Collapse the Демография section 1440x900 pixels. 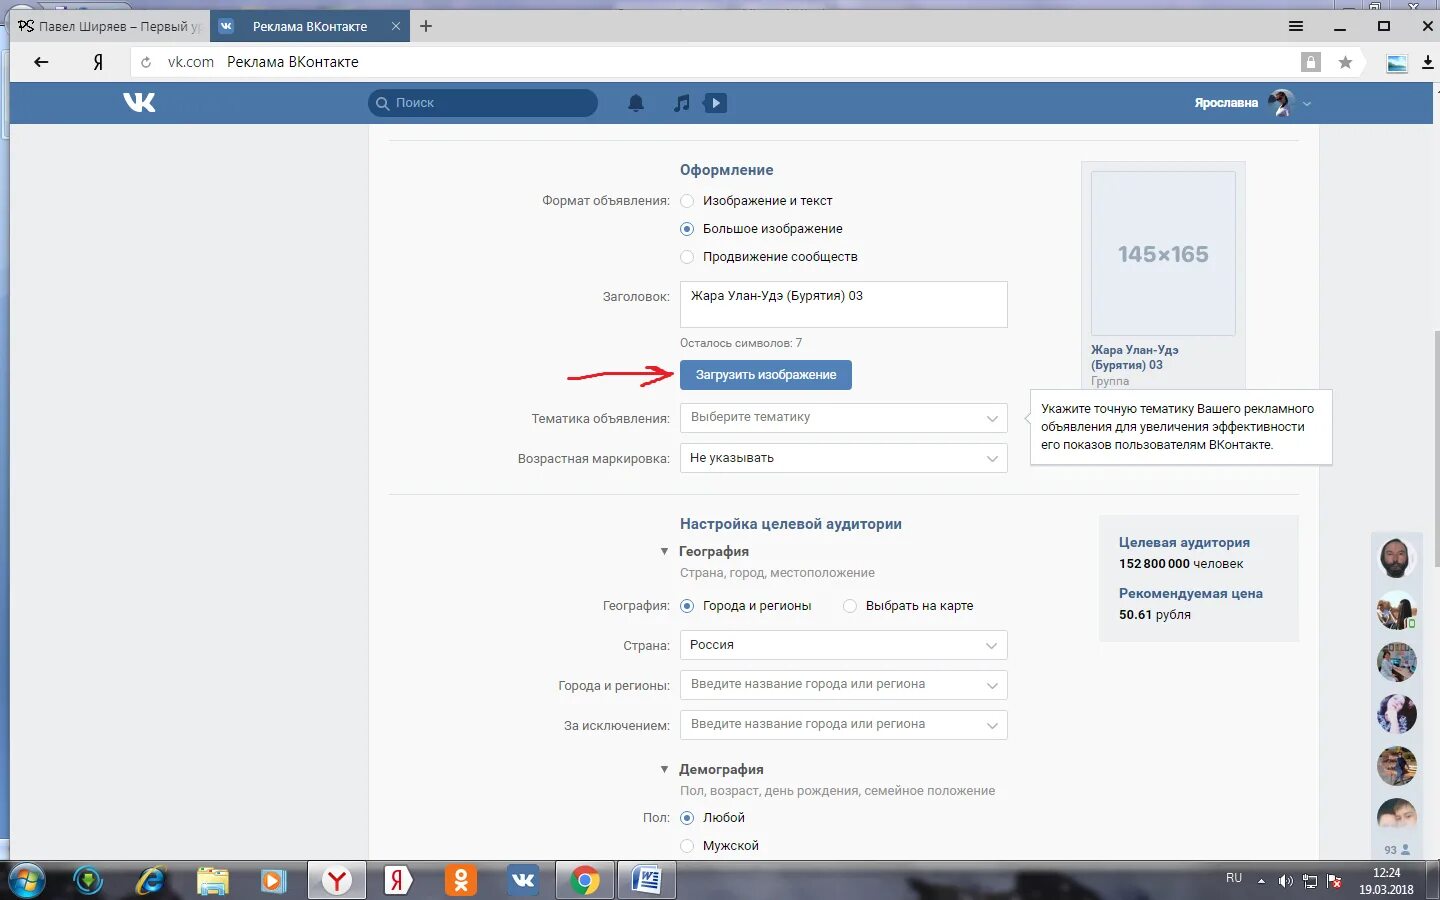click(664, 769)
